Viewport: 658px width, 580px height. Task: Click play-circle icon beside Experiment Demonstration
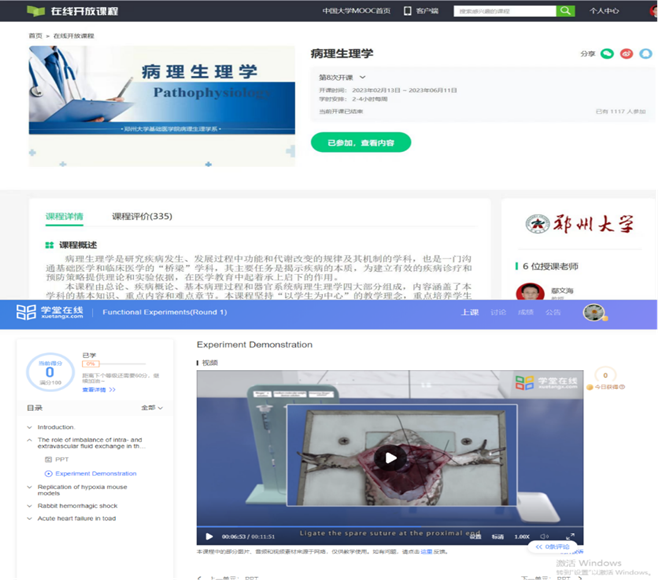[x=49, y=473]
